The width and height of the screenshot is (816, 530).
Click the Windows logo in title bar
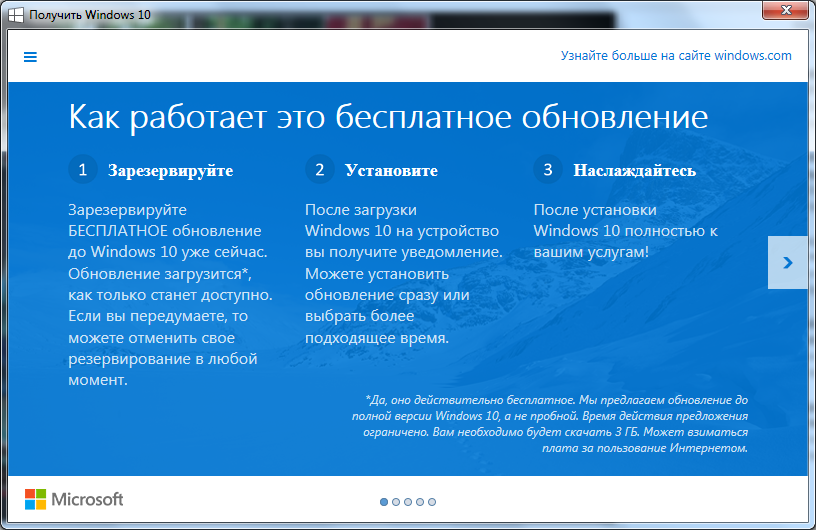coord(16,15)
